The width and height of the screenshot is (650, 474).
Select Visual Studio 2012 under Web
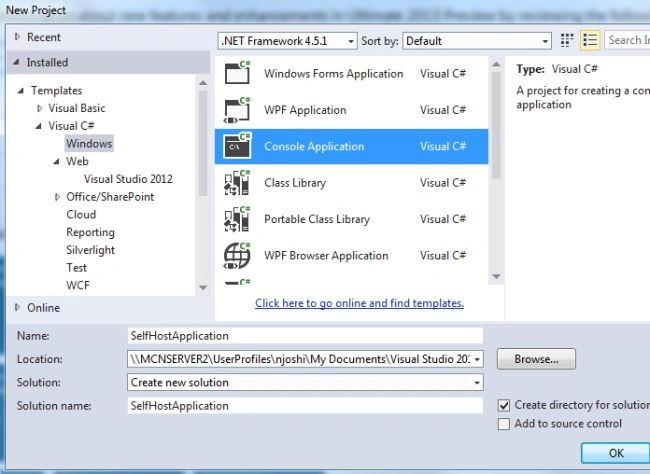point(128,179)
